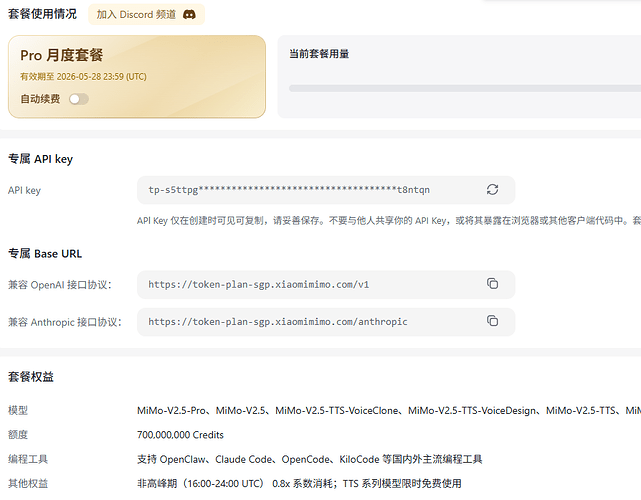This screenshot has width=641, height=500.
Task: Copy the Anthropic-compatible base URL
Action: click(492, 321)
